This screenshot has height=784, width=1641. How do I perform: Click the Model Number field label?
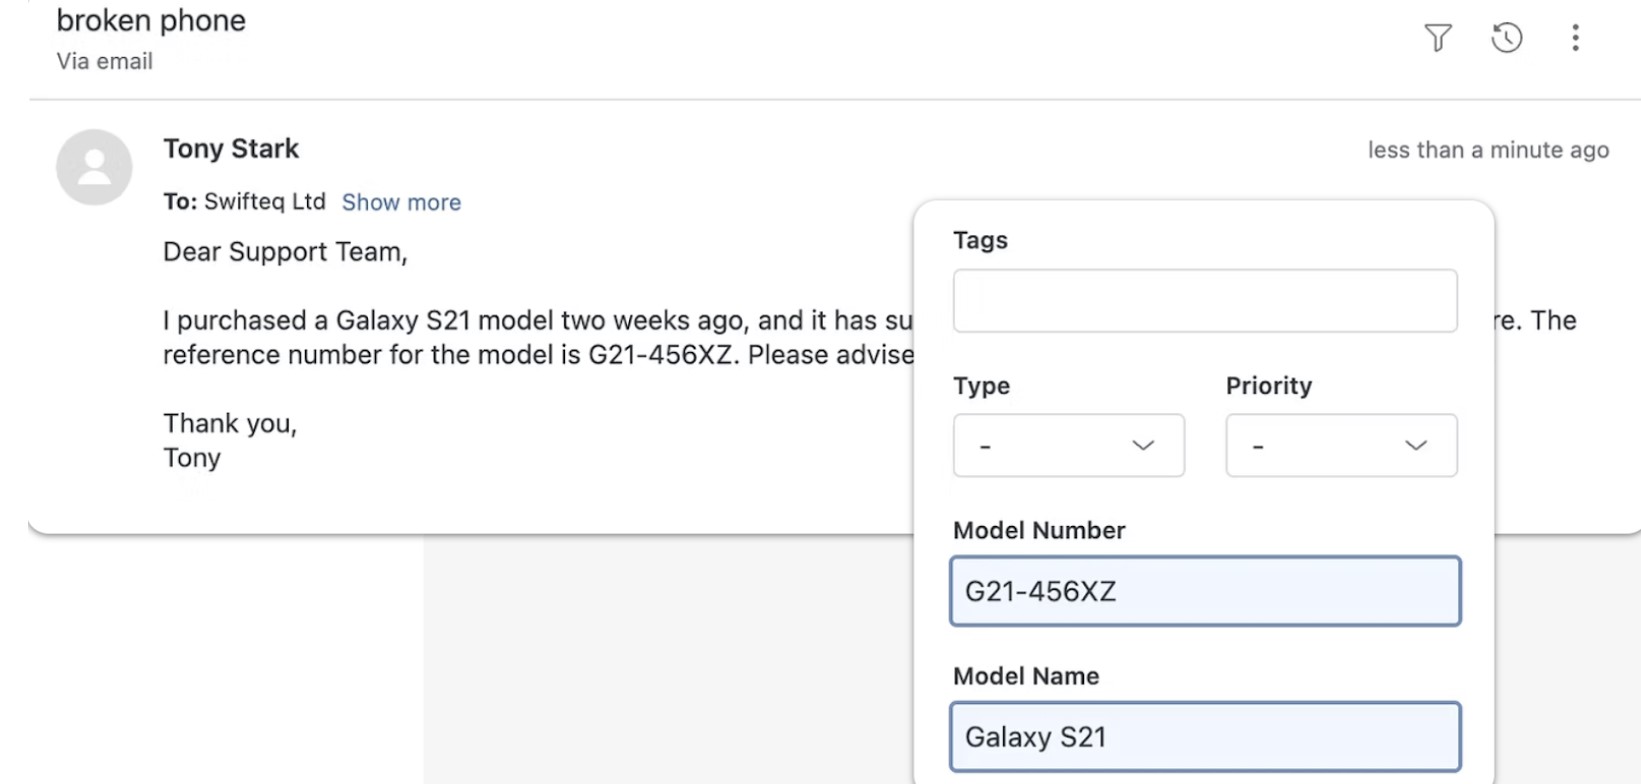pyautogui.click(x=1038, y=531)
